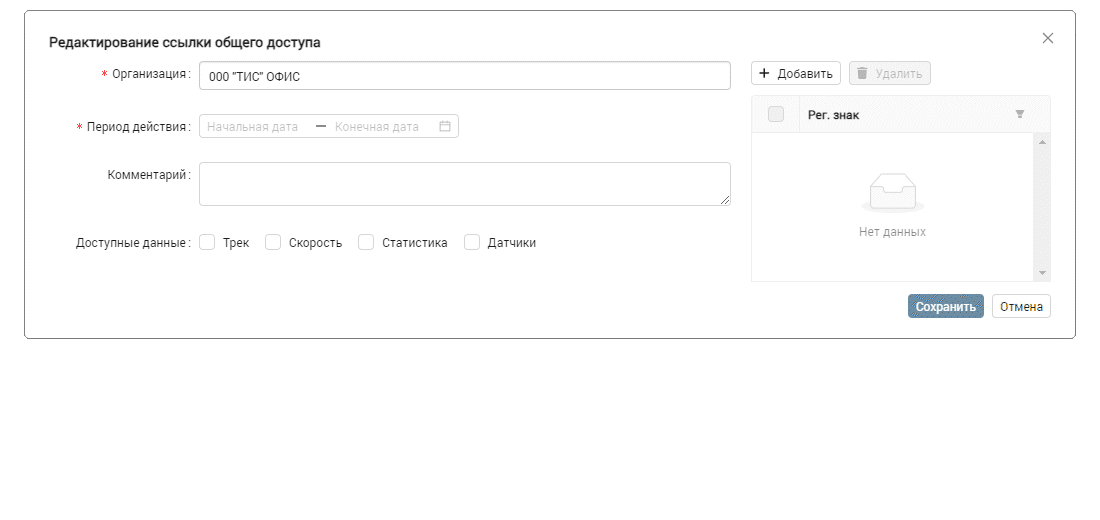Click the table scrollbar up arrow

coord(1042,142)
